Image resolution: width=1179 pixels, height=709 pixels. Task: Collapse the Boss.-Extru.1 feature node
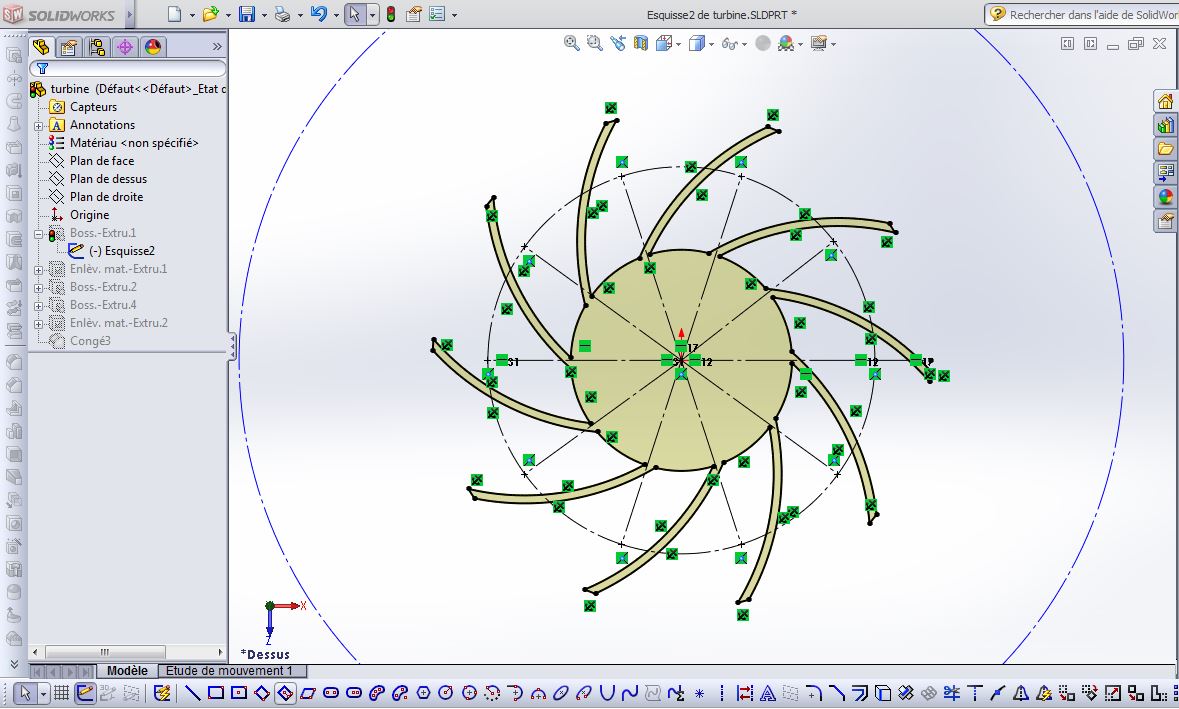pos(38,234)
